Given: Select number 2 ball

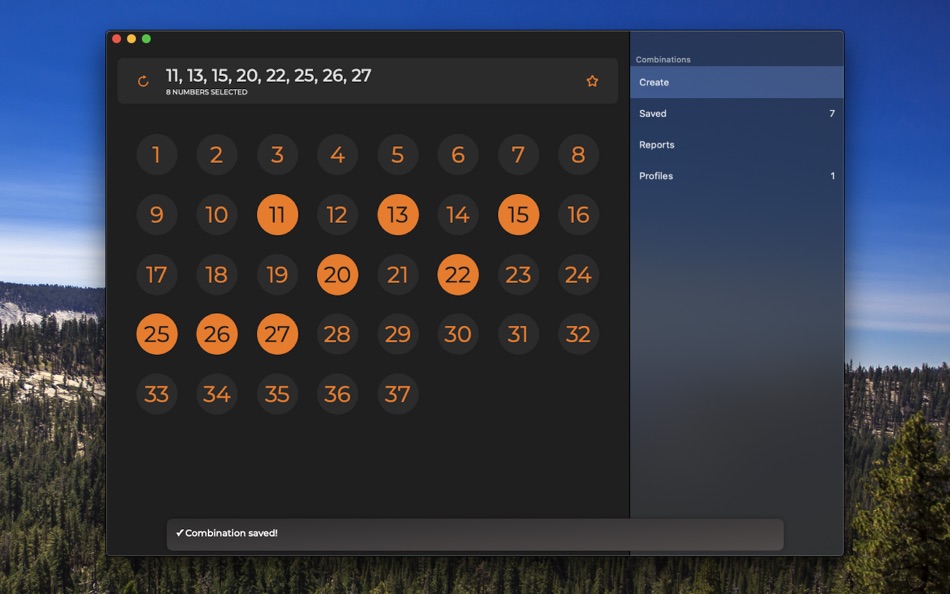Looking at the screenshot, I should 217,155.
